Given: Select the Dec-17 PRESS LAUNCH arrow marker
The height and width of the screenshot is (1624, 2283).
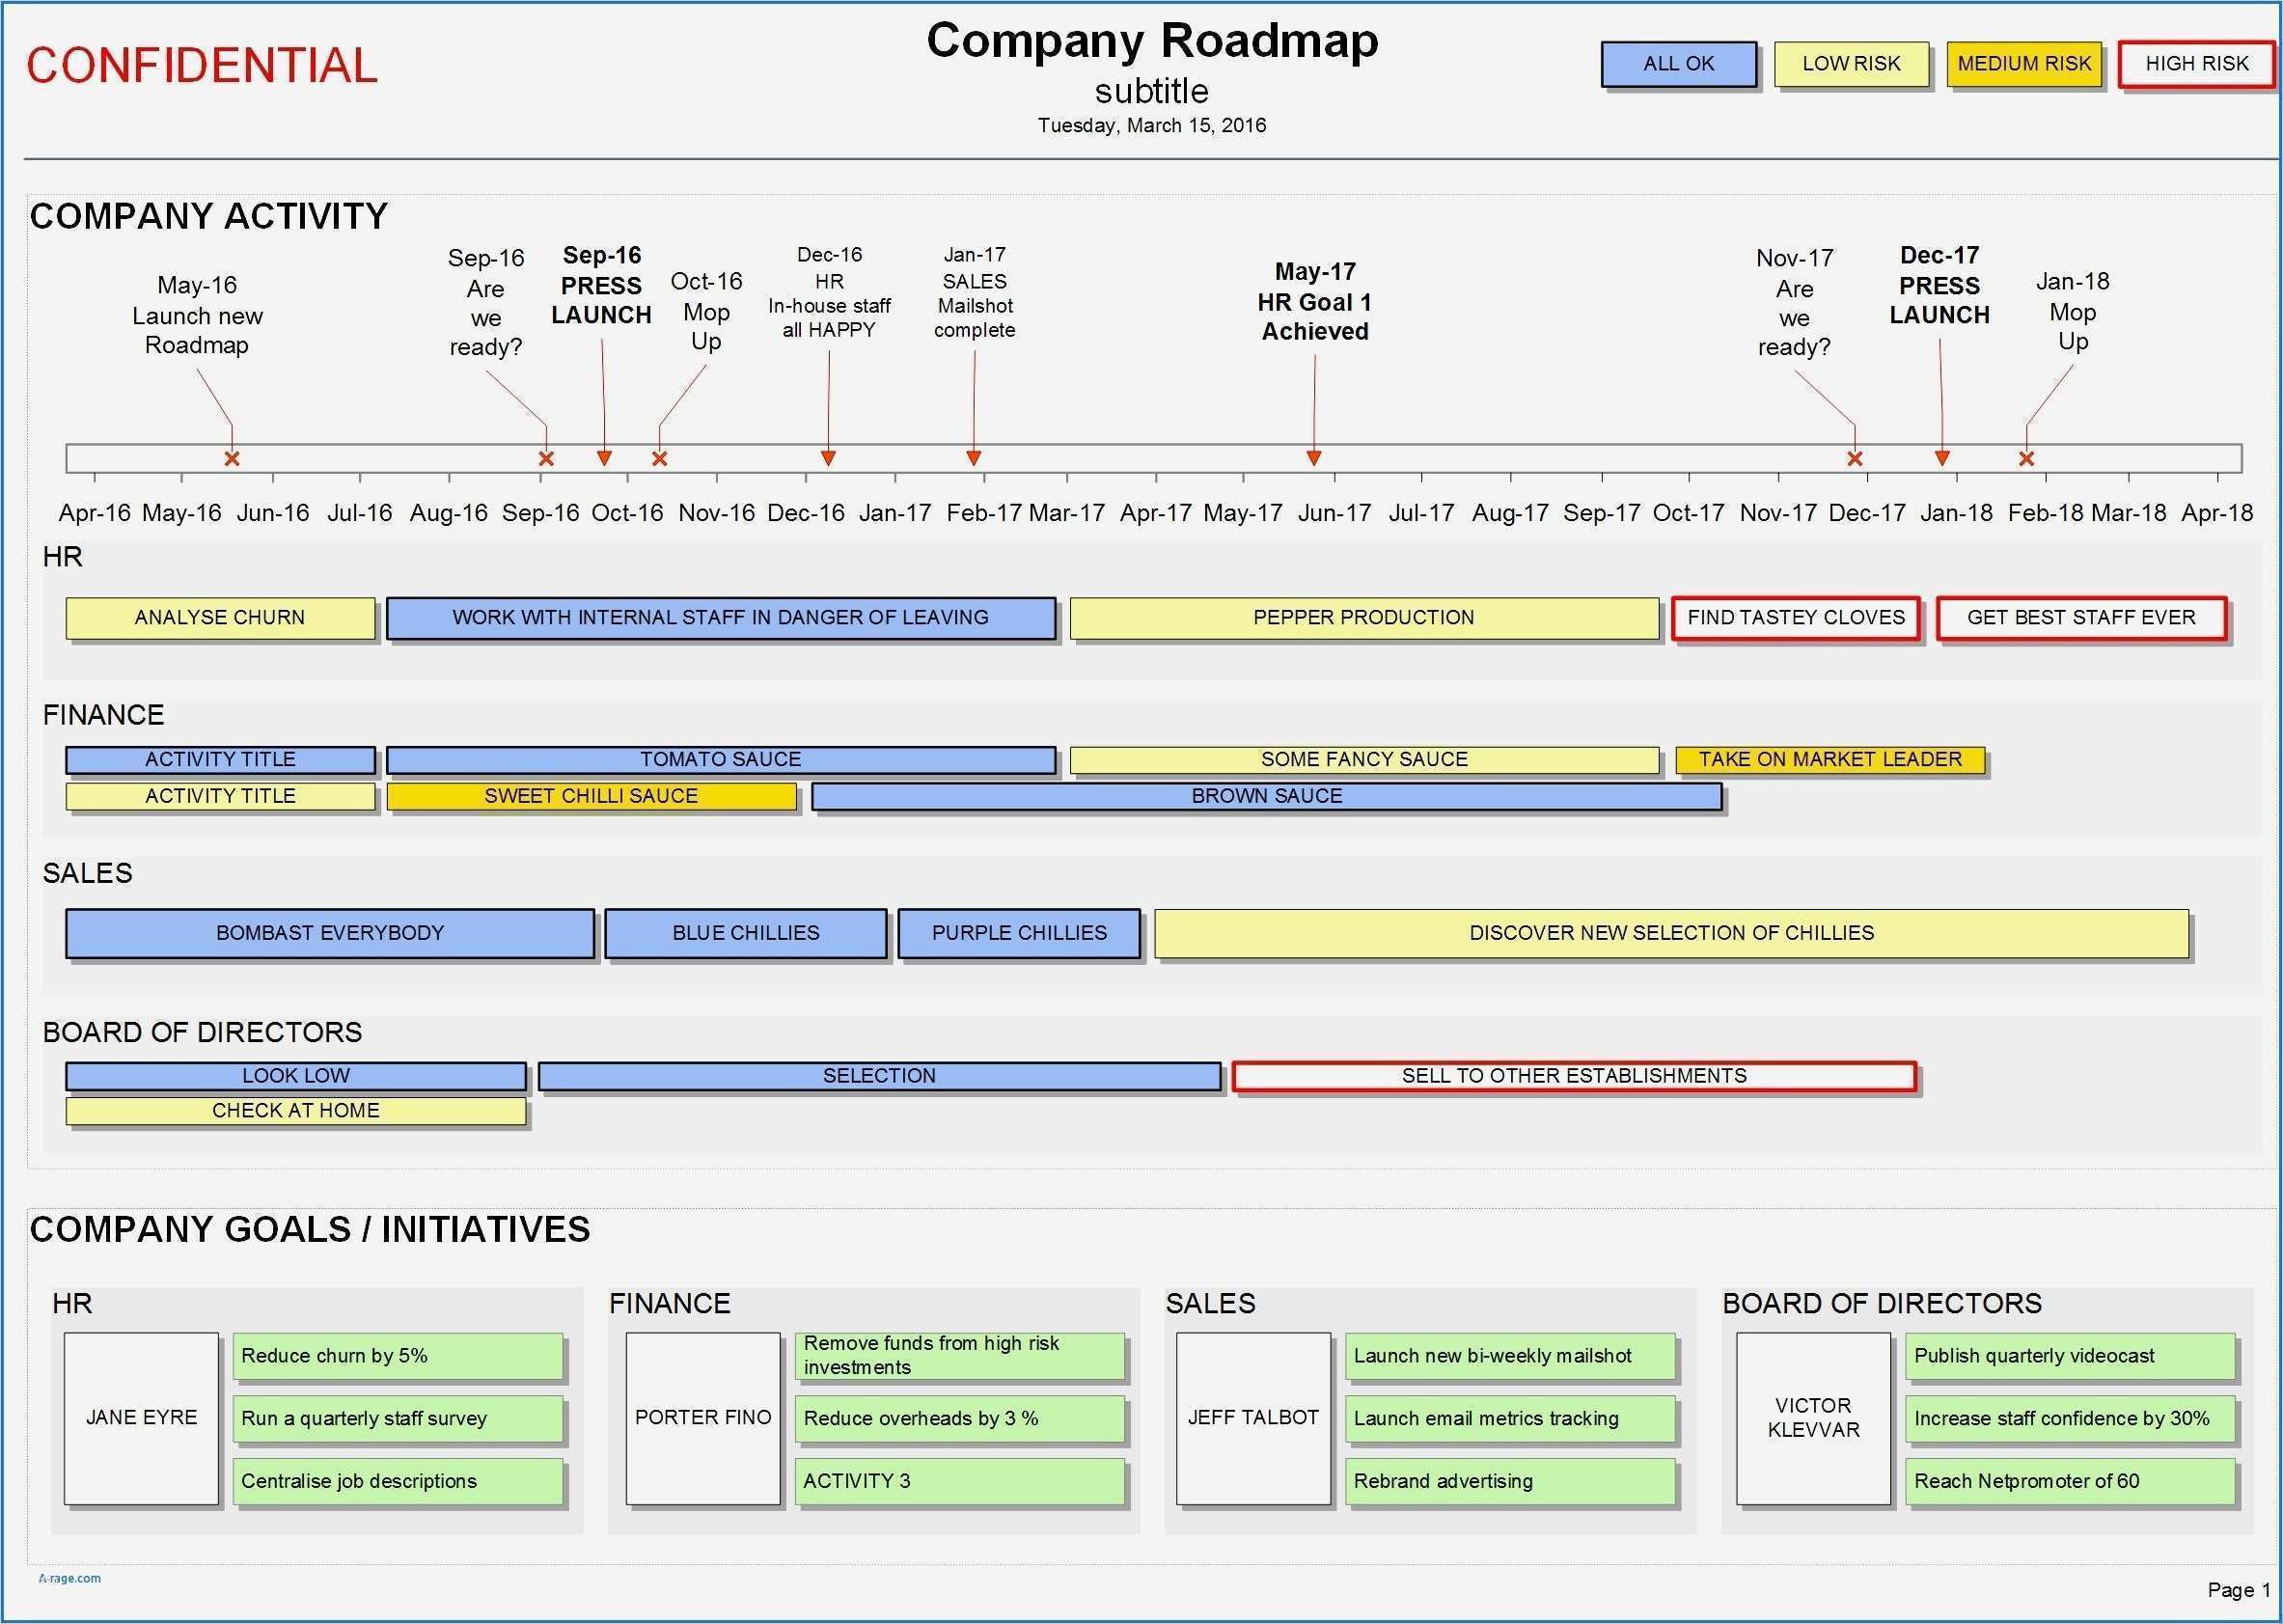Looking at the screenshot, I should click(1942, 458).
